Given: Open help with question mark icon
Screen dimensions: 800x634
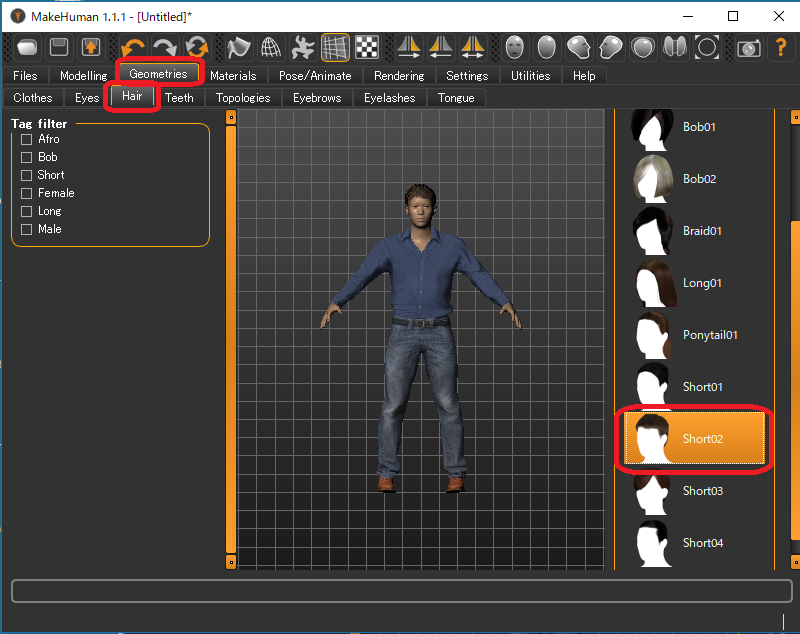Looking at the screenshot, I should [x=781, y=47].
